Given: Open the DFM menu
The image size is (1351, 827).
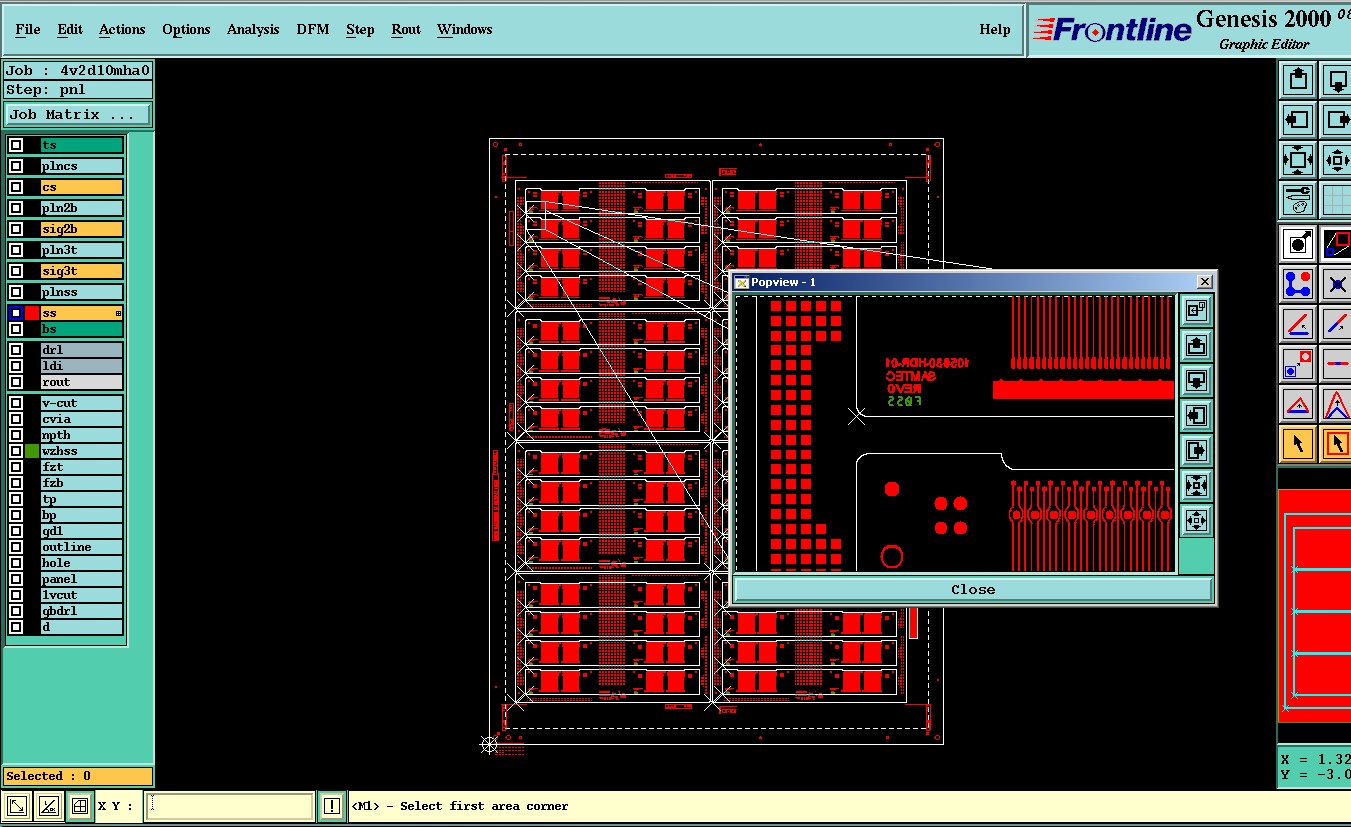Looking at the screenshot, I should click(312, 29).
